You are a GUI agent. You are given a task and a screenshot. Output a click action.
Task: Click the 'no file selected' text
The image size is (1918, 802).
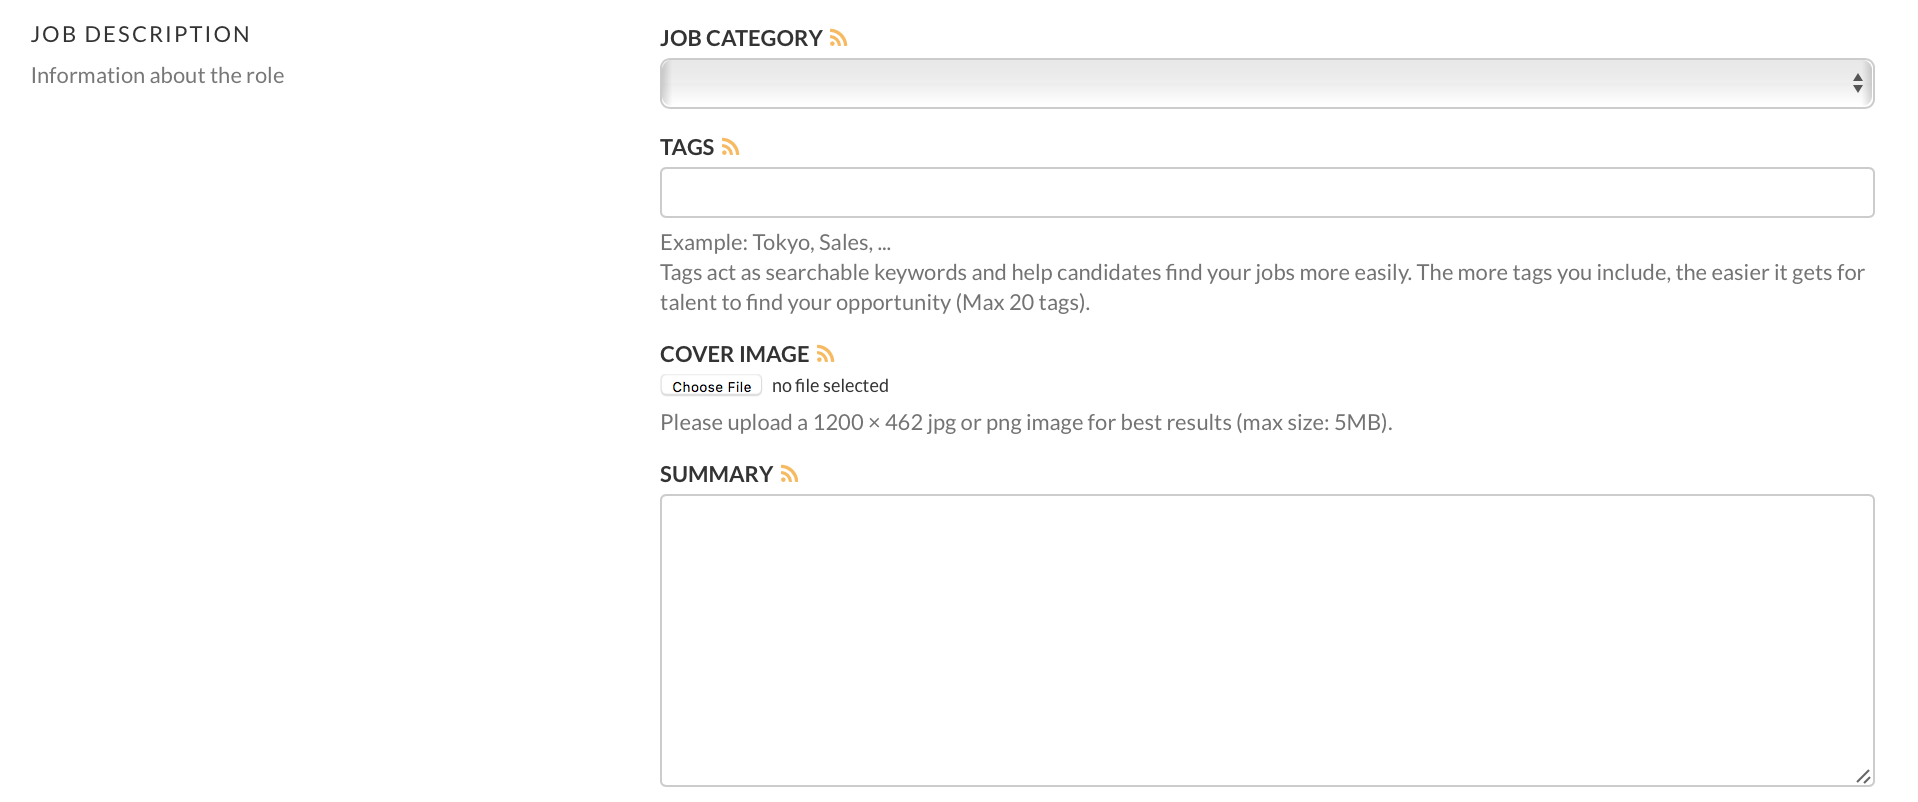click(830, 386)
